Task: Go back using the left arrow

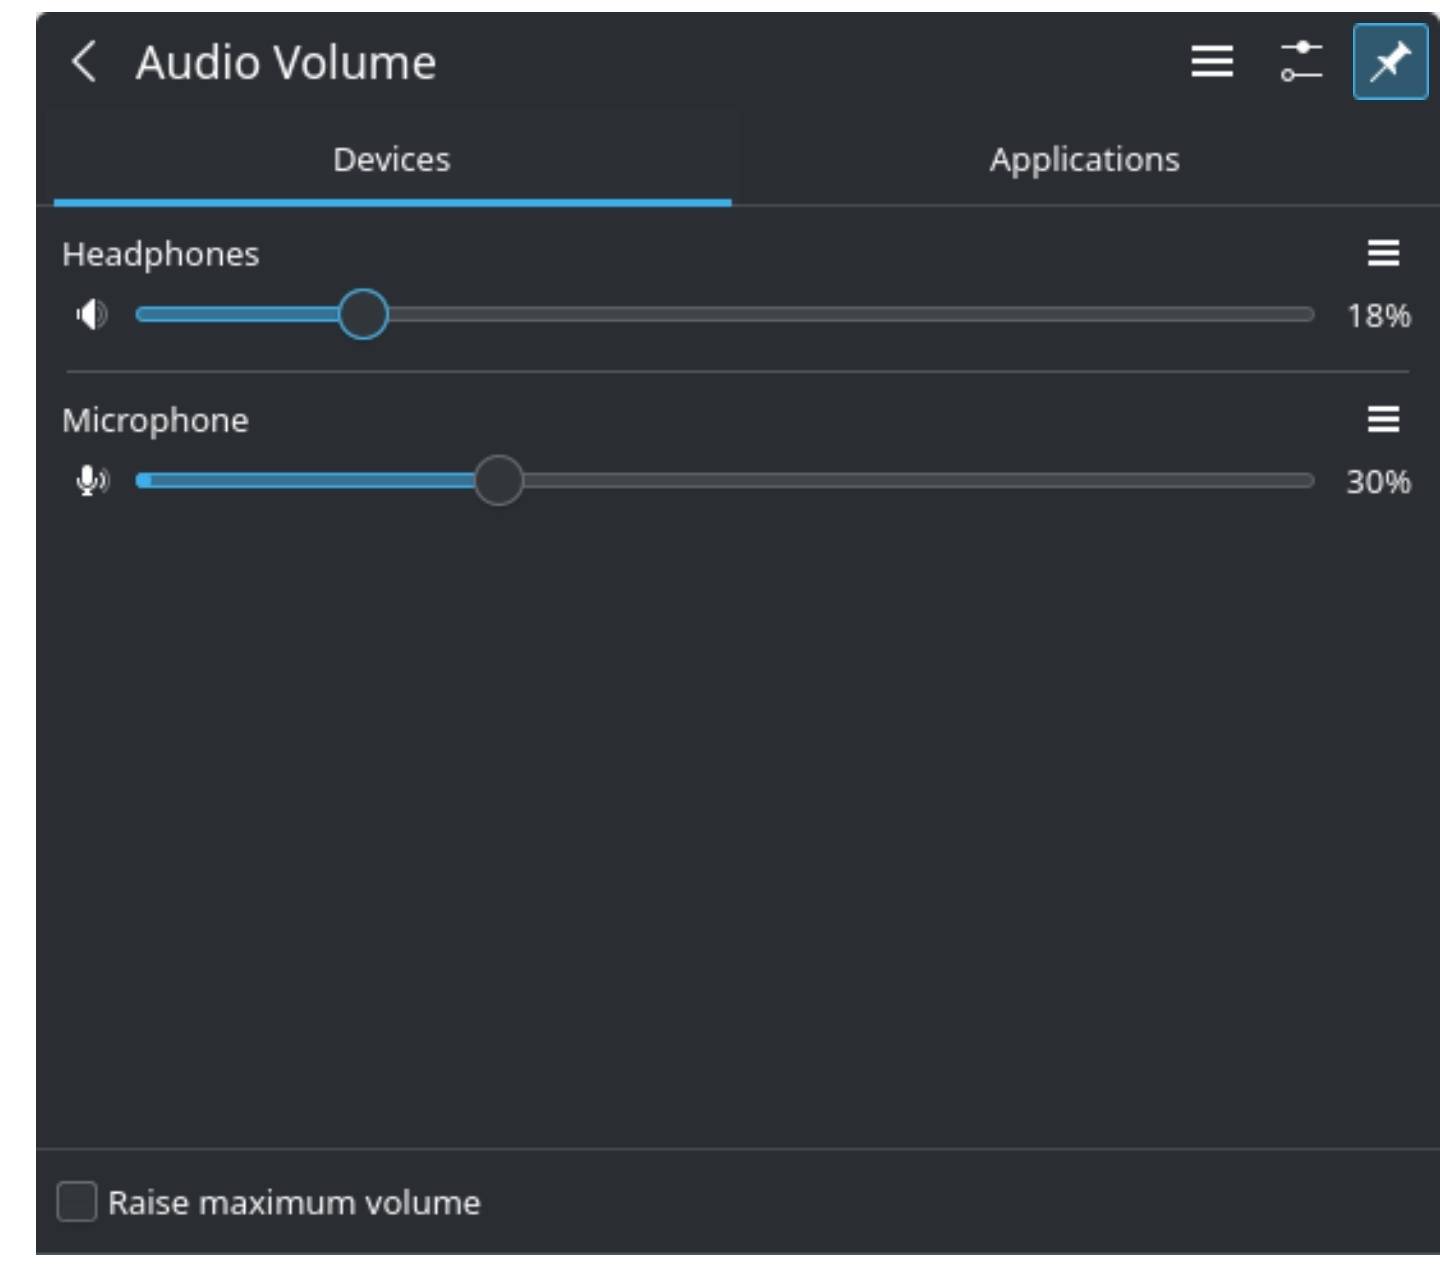Action: [x=84, y=62]
